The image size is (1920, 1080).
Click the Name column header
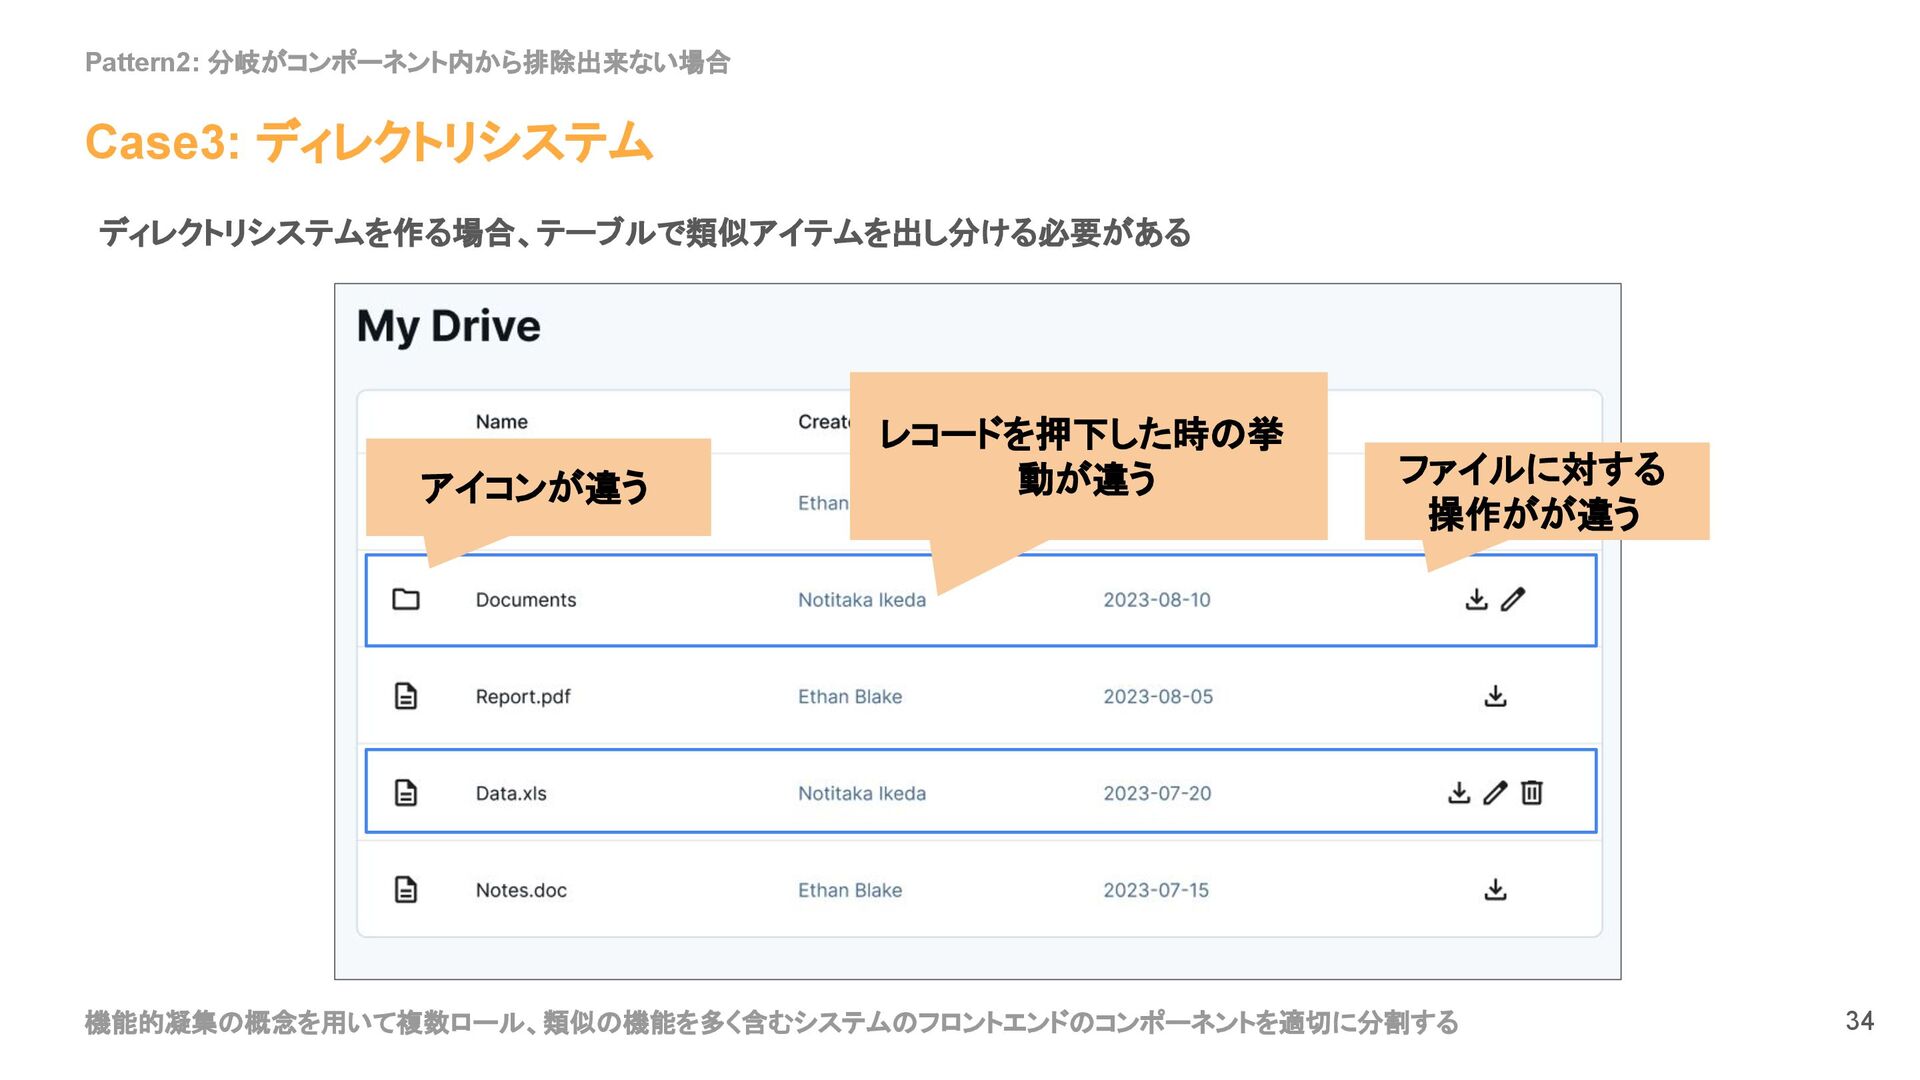[x=501, y=422]
